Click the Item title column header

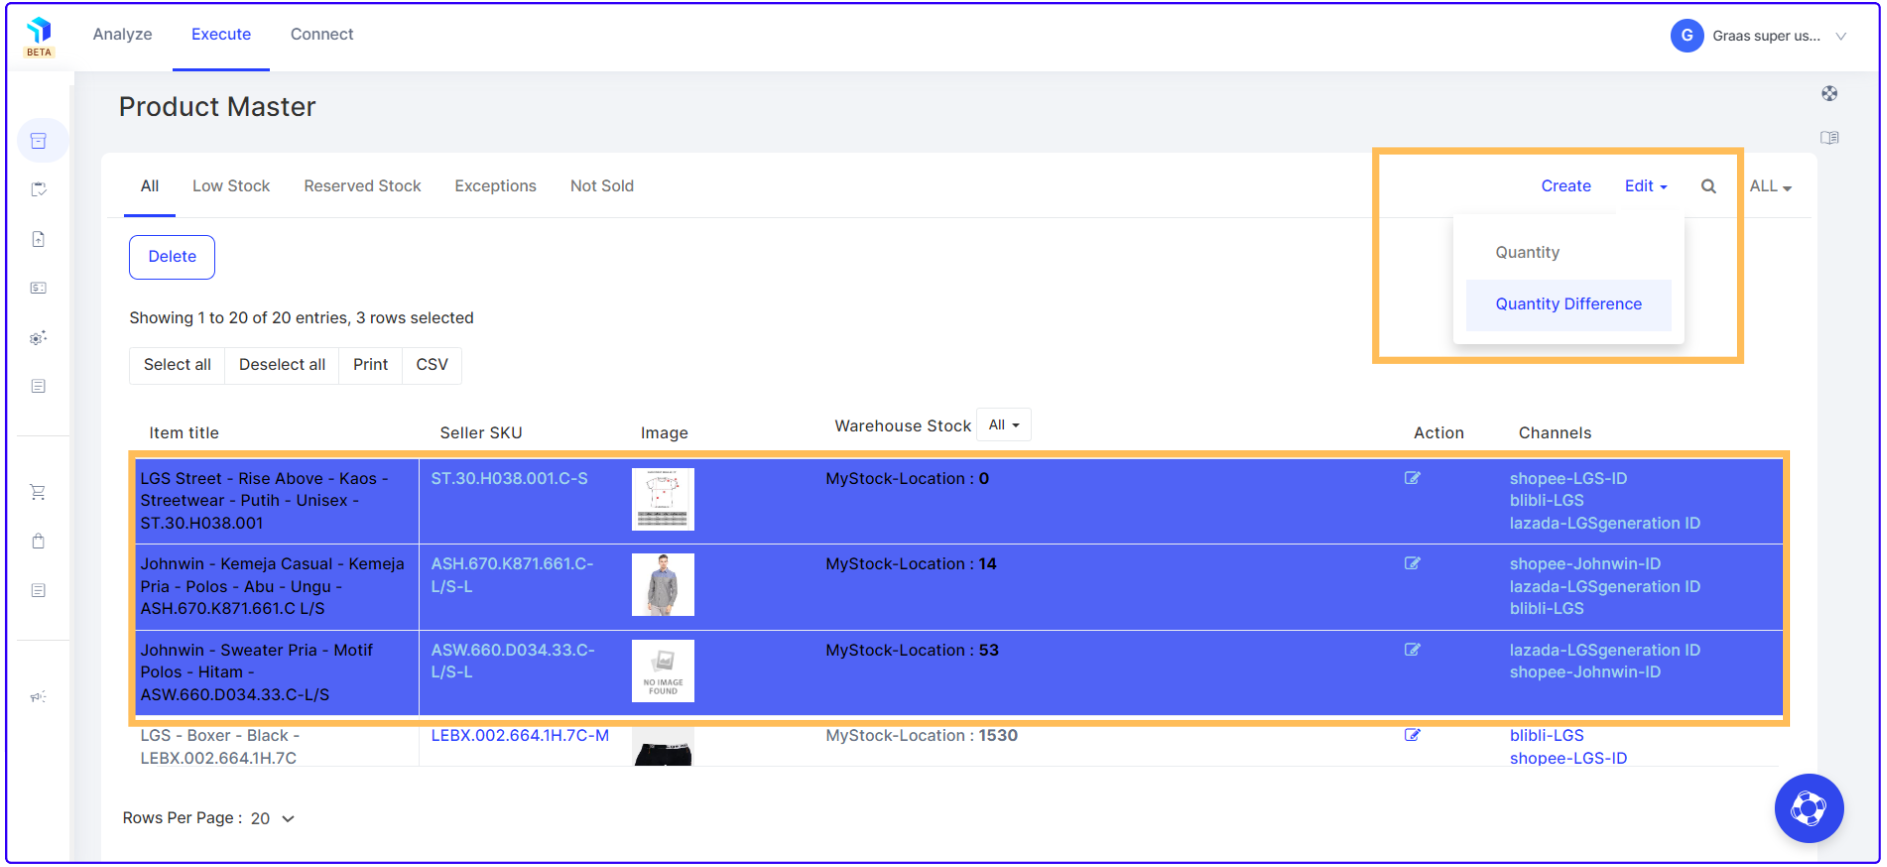coord(184,433)
